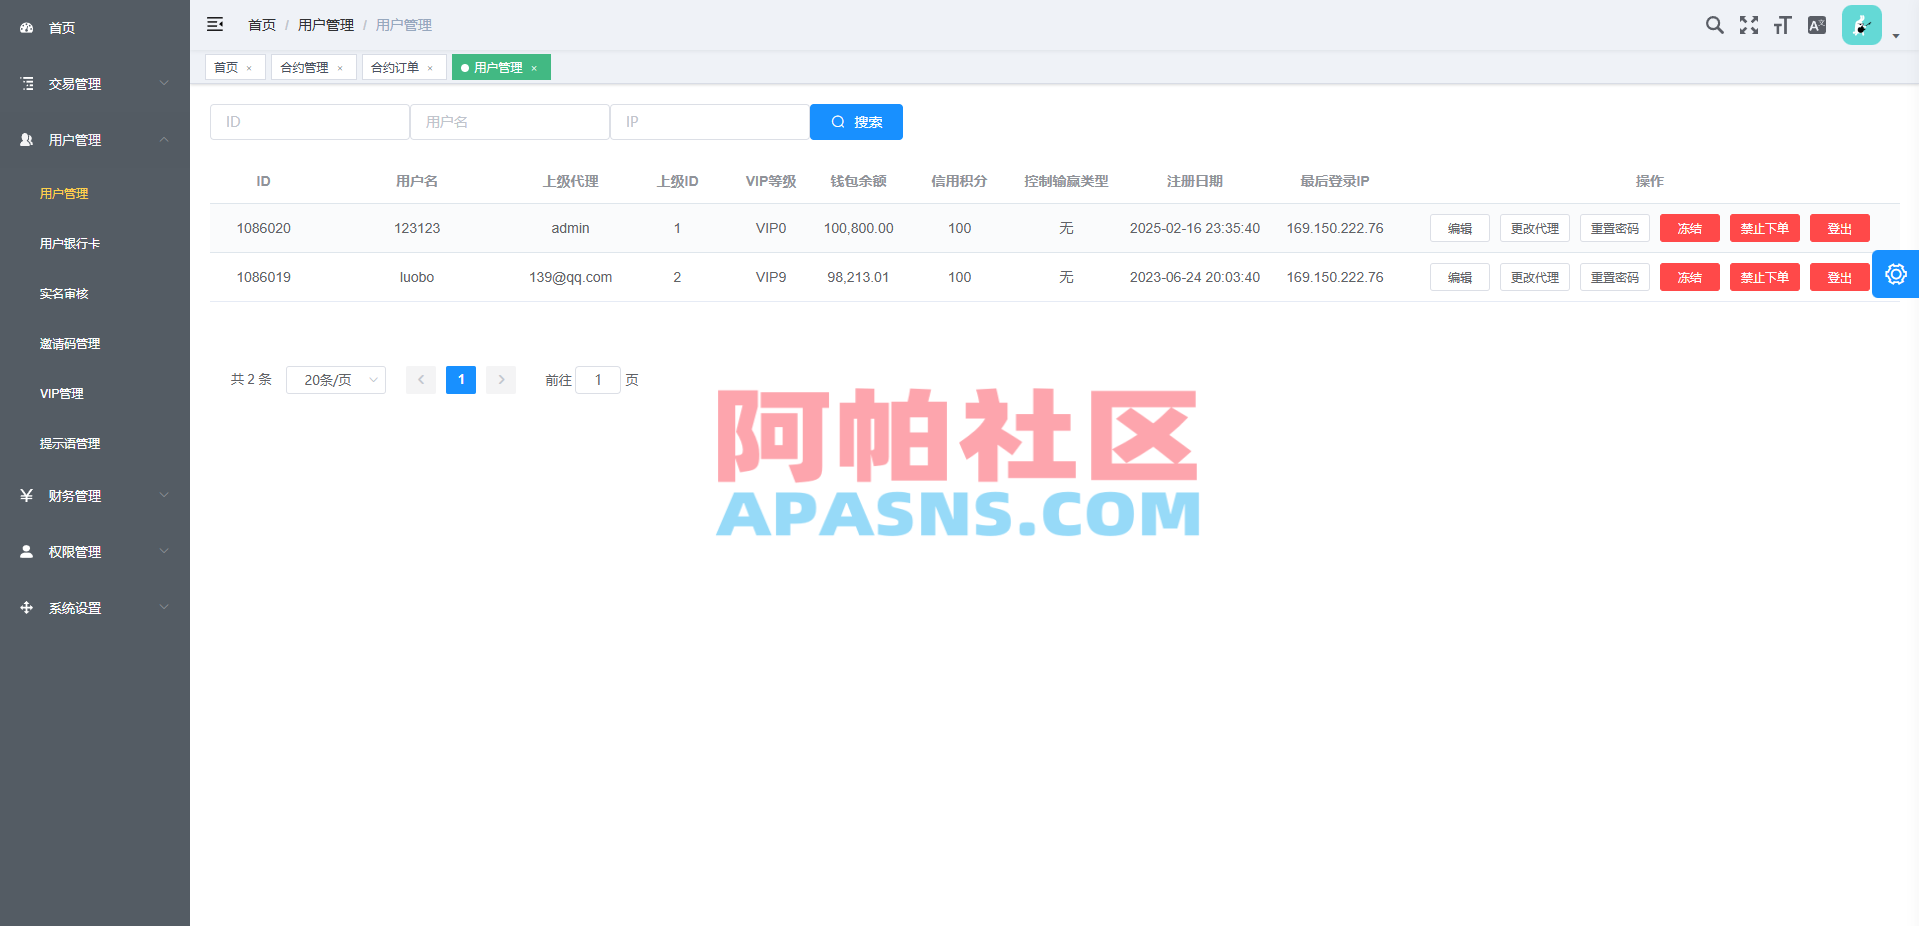Open the floating gear settings panel
The width and height of the screenshot is (1919, 926).
(x=1896, y=273)
